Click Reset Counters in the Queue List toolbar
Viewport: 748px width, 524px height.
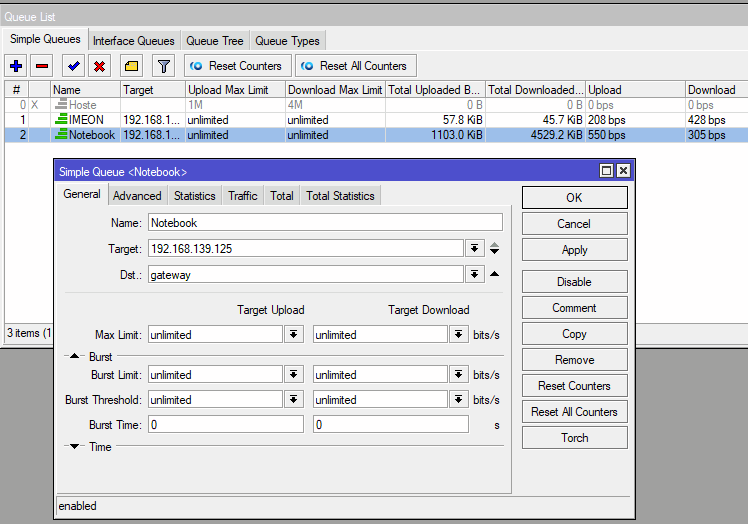click(236, 66)
